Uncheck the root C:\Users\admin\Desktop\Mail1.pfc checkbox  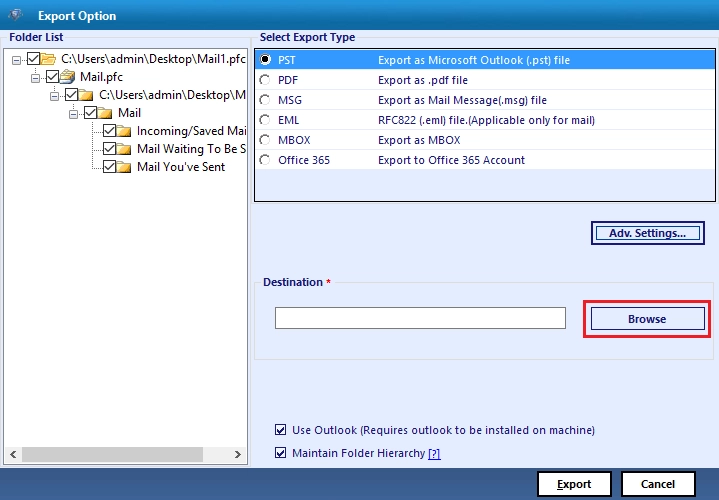click(33, 59)
